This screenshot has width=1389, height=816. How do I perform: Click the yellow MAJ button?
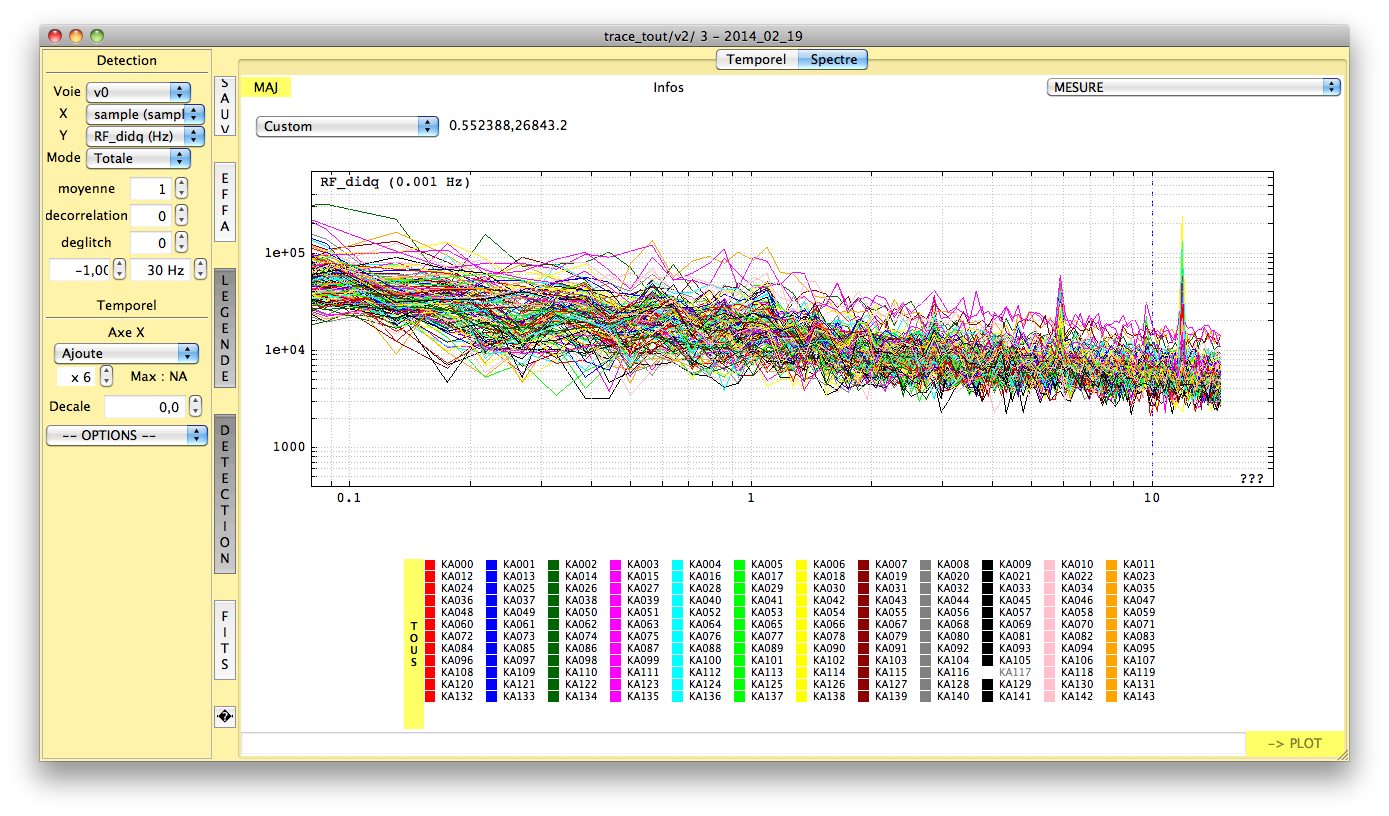coord(266,87)
